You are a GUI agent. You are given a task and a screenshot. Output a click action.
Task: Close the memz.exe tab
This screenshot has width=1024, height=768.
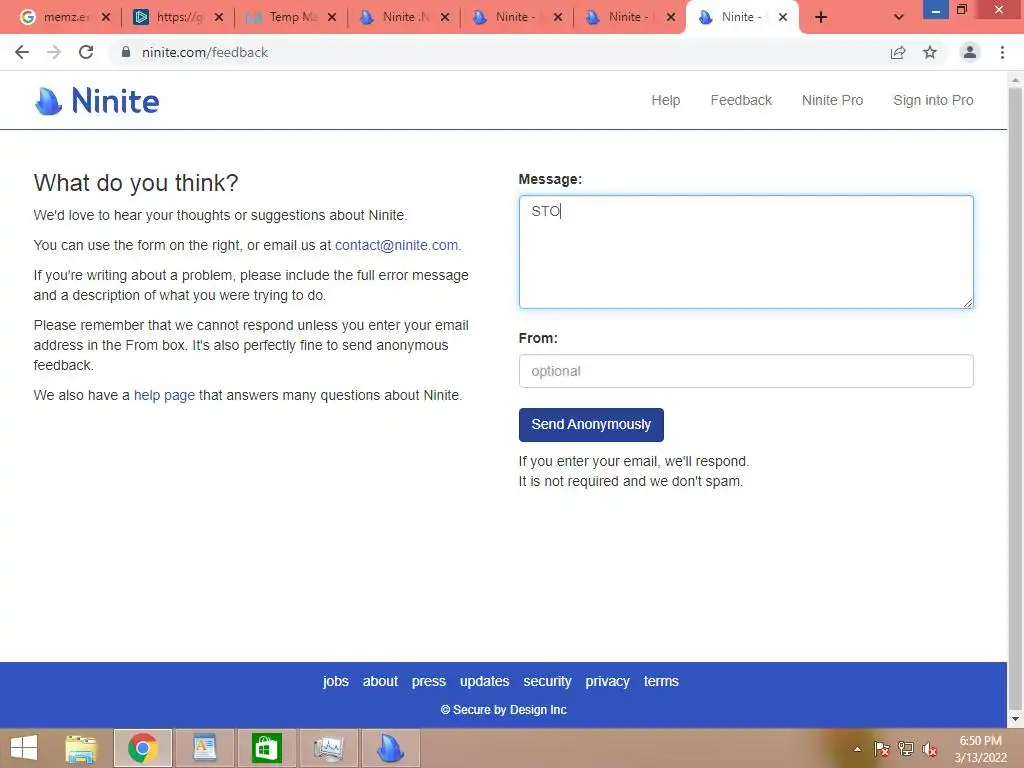(106, 17)
